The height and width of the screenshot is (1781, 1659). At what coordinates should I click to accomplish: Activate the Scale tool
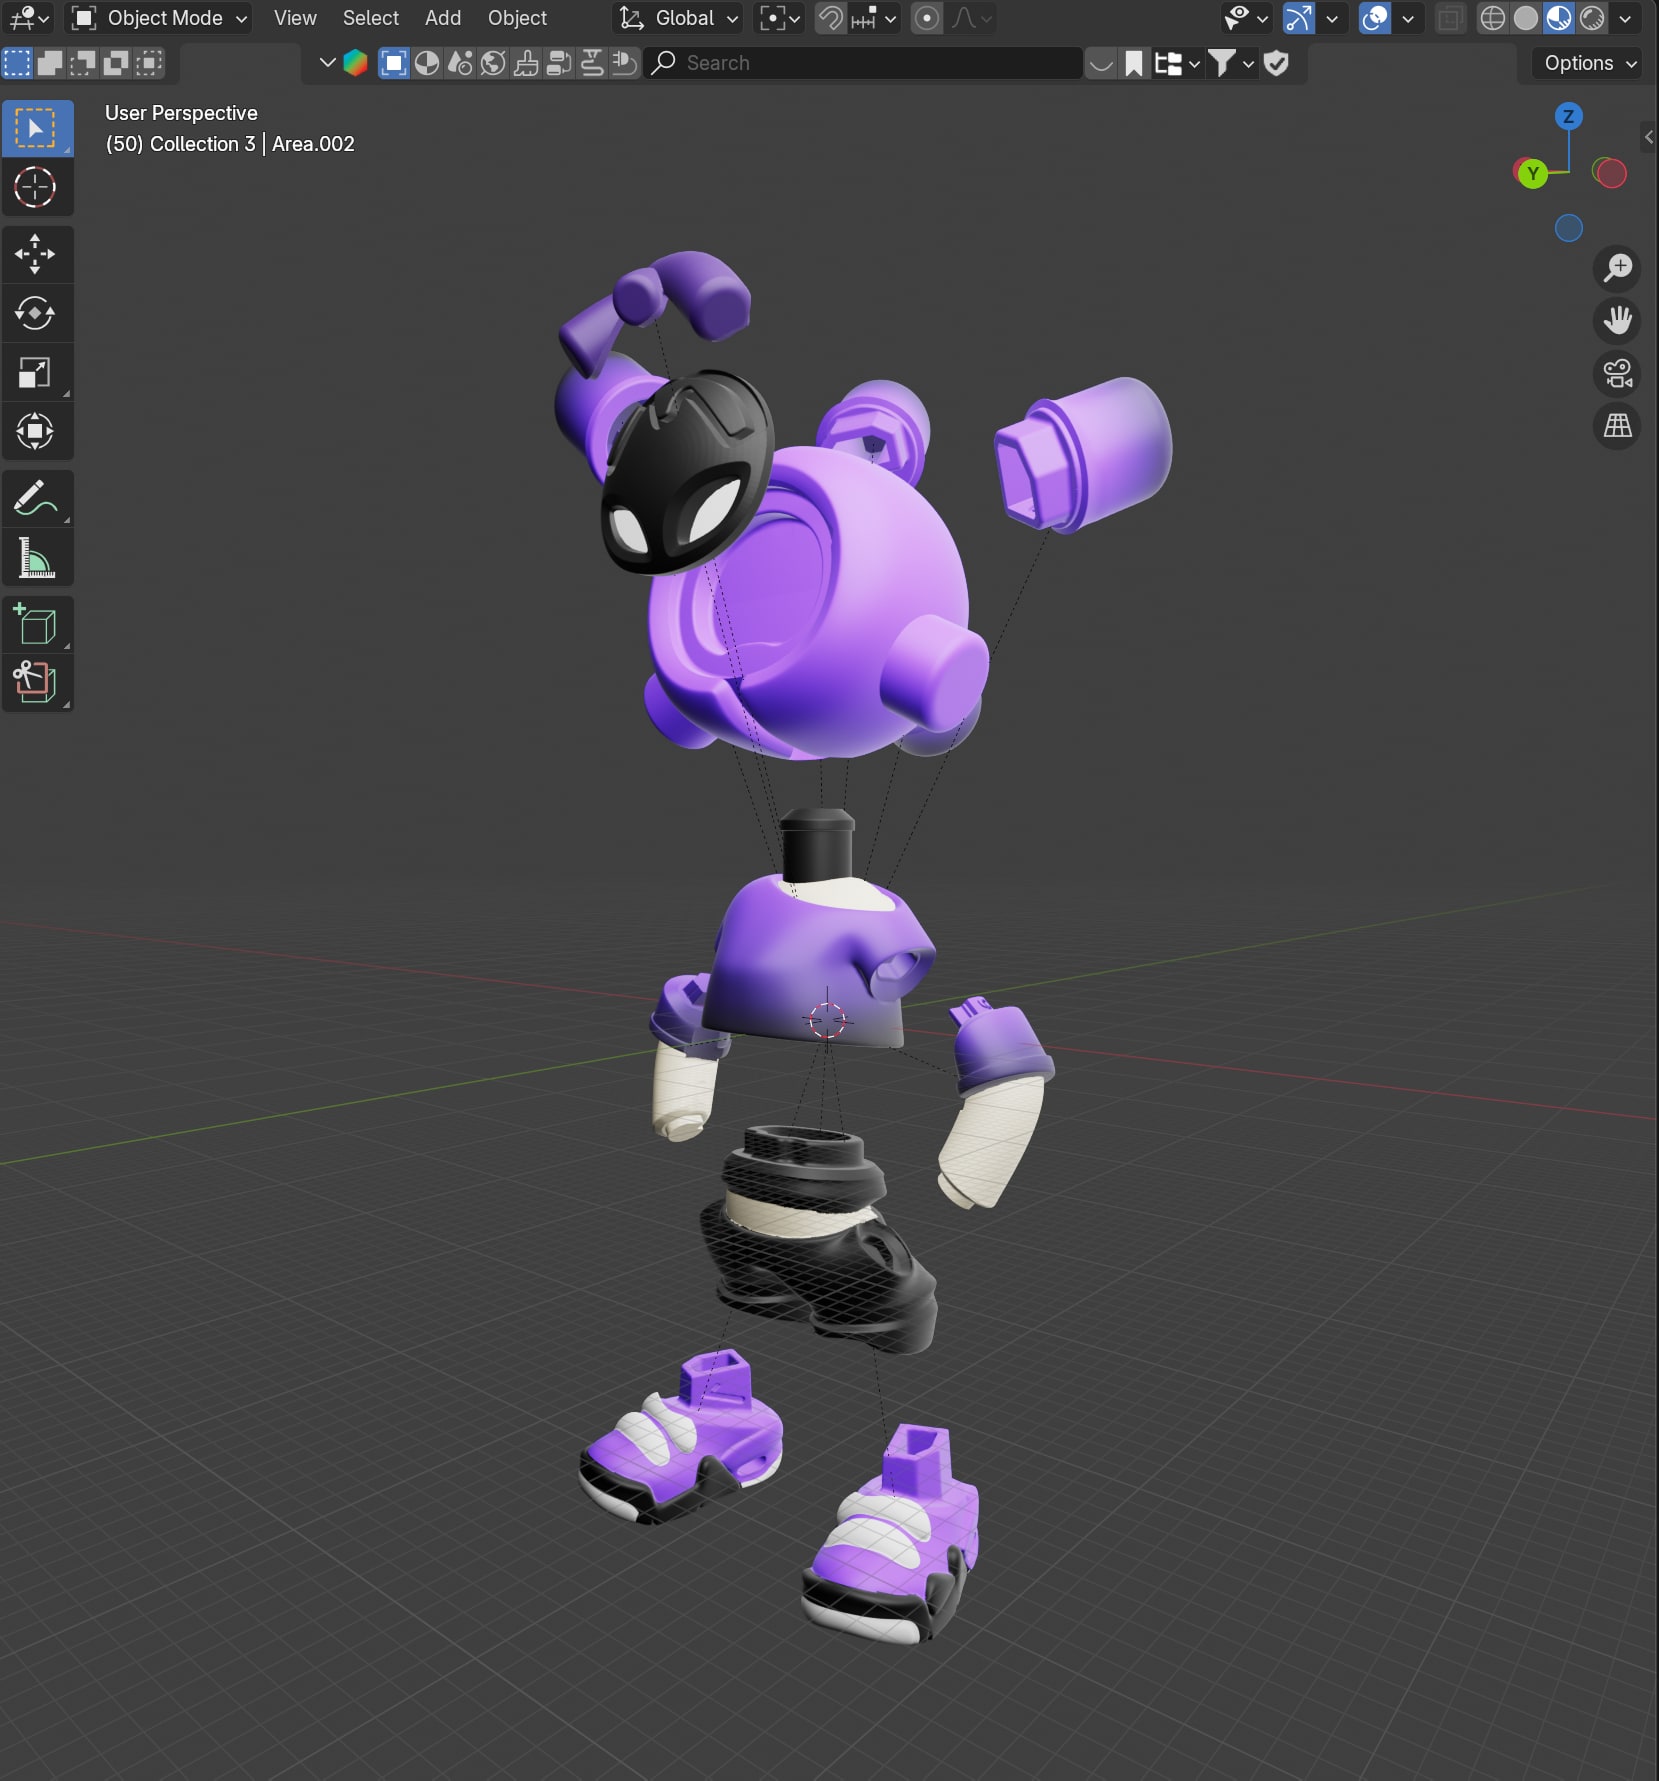tap(37, 372)
